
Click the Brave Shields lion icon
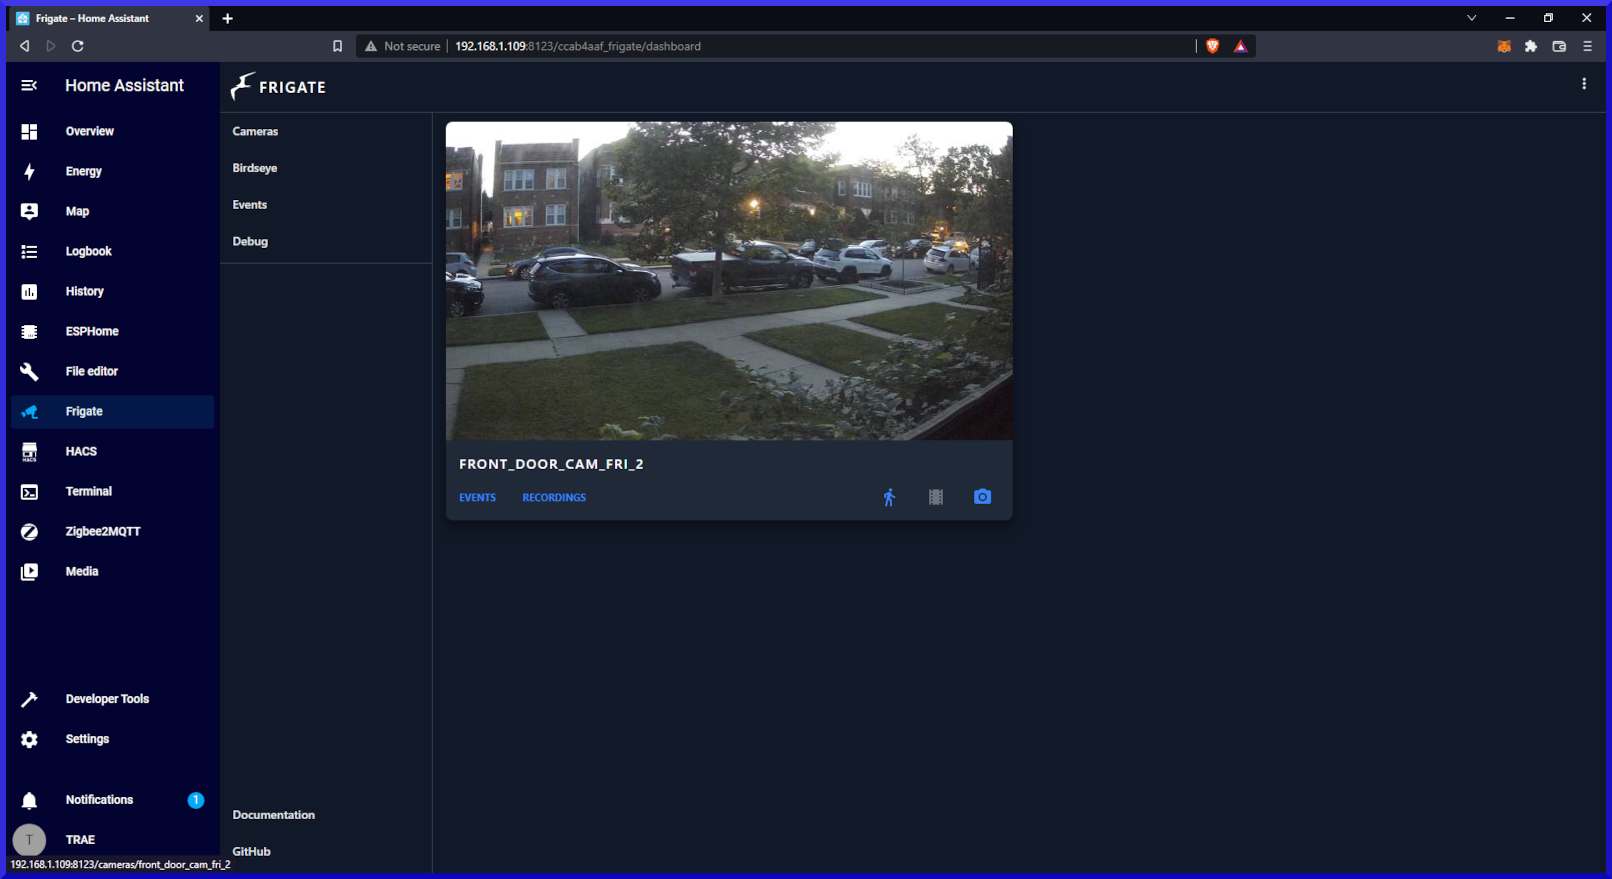click(x=1212, y=46)
